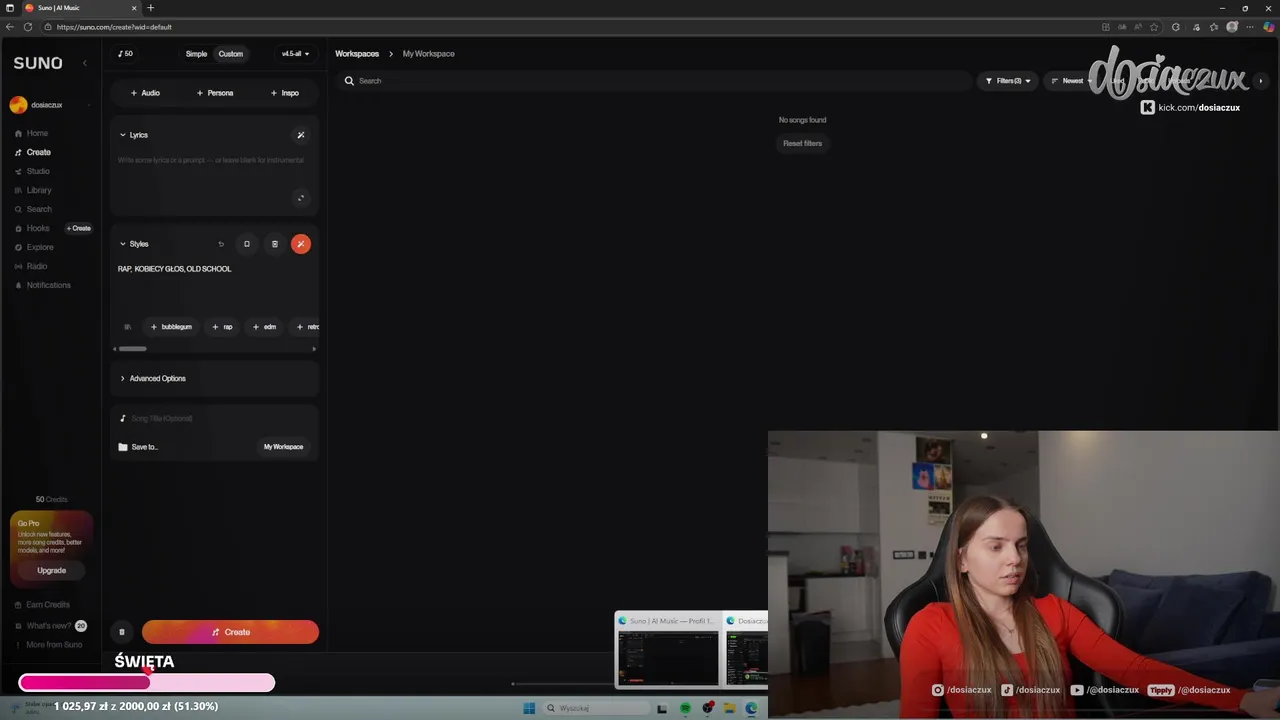Click the style tags horizontal scrollbar
The image size is (1280, 720).
tap(132, 349)
